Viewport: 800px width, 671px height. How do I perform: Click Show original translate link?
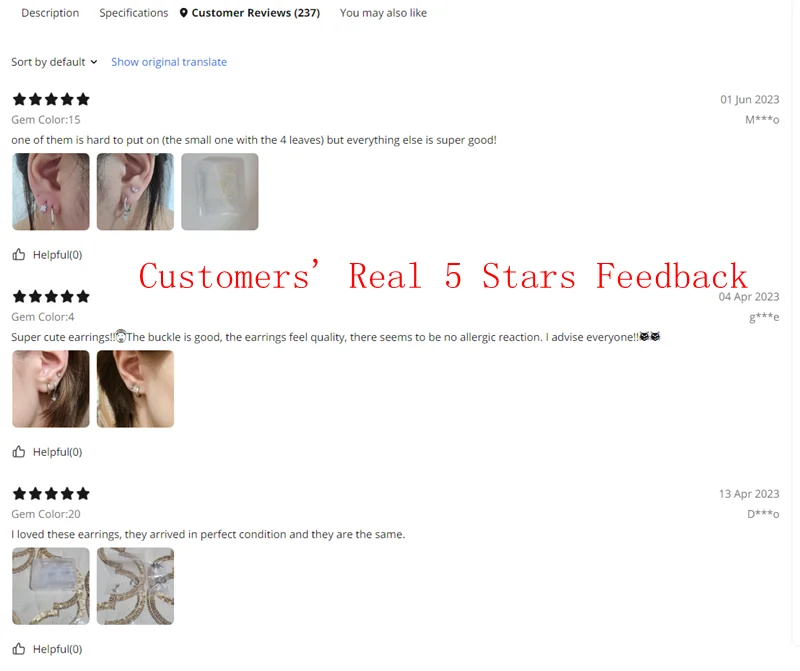point(169,62)
